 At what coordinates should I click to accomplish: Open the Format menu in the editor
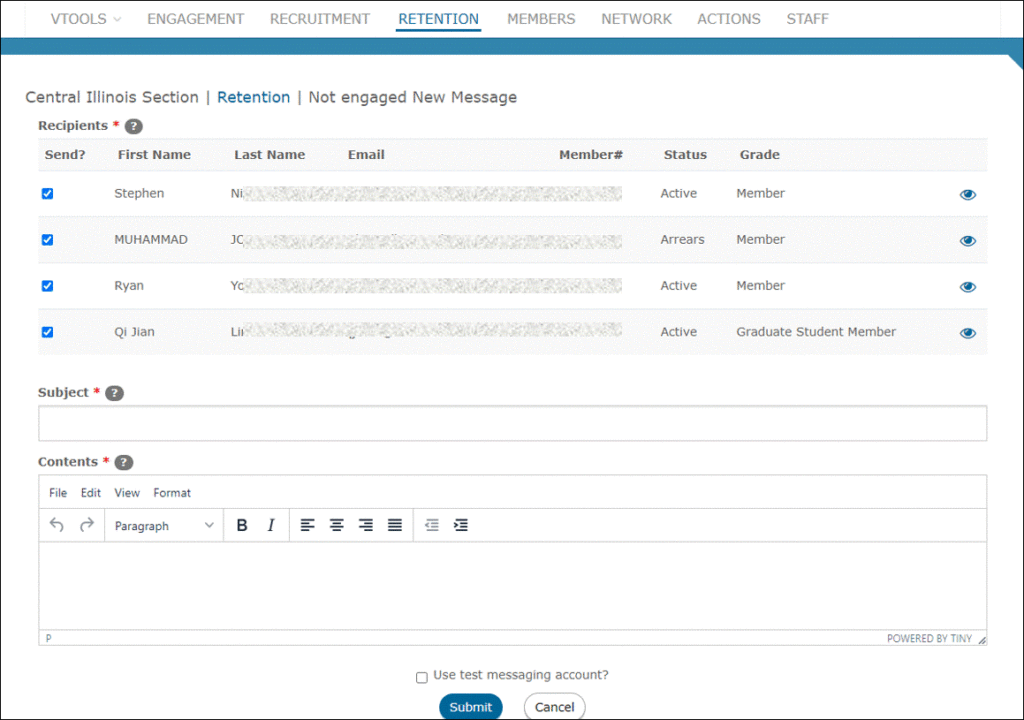[x=171, y=492]
